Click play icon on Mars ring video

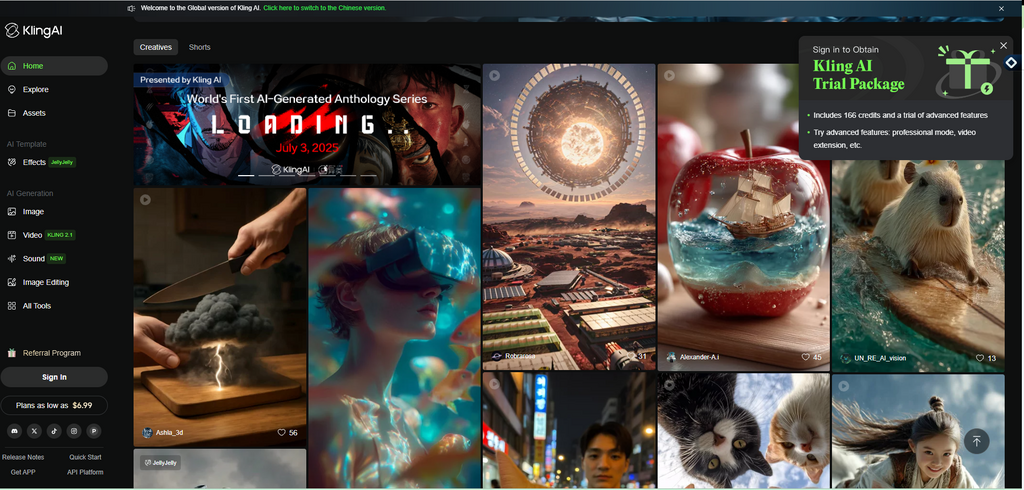tap(494, 76)
